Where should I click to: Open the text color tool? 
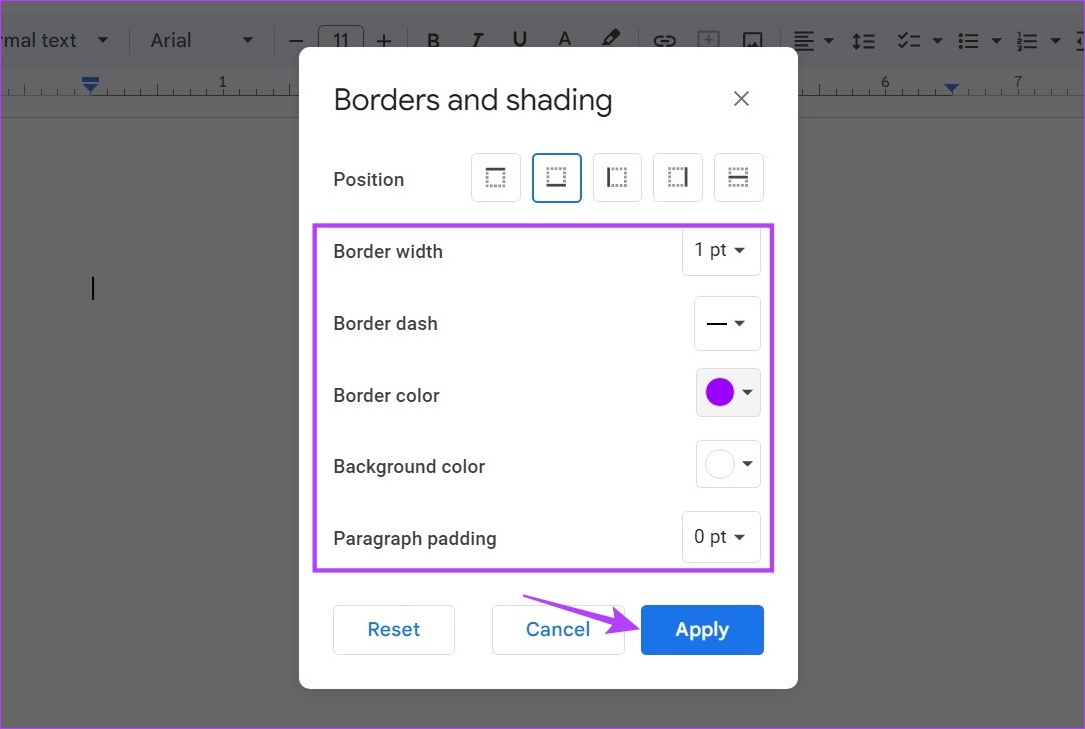pyautogui.click(x=565, y=39)
